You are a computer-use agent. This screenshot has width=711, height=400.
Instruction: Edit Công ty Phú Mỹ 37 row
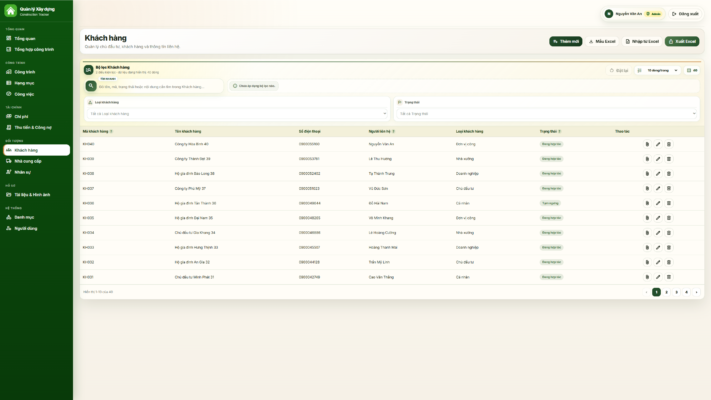tap(658, 189)
